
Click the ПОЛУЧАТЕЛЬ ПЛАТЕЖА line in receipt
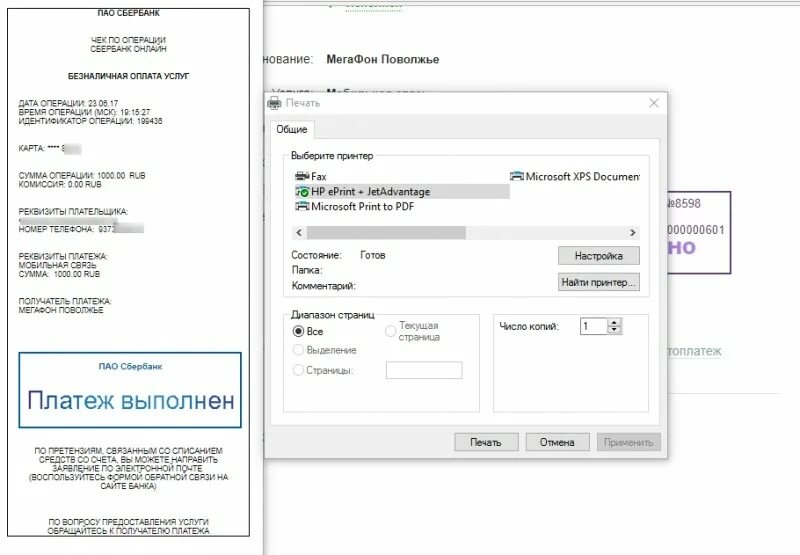65,301
